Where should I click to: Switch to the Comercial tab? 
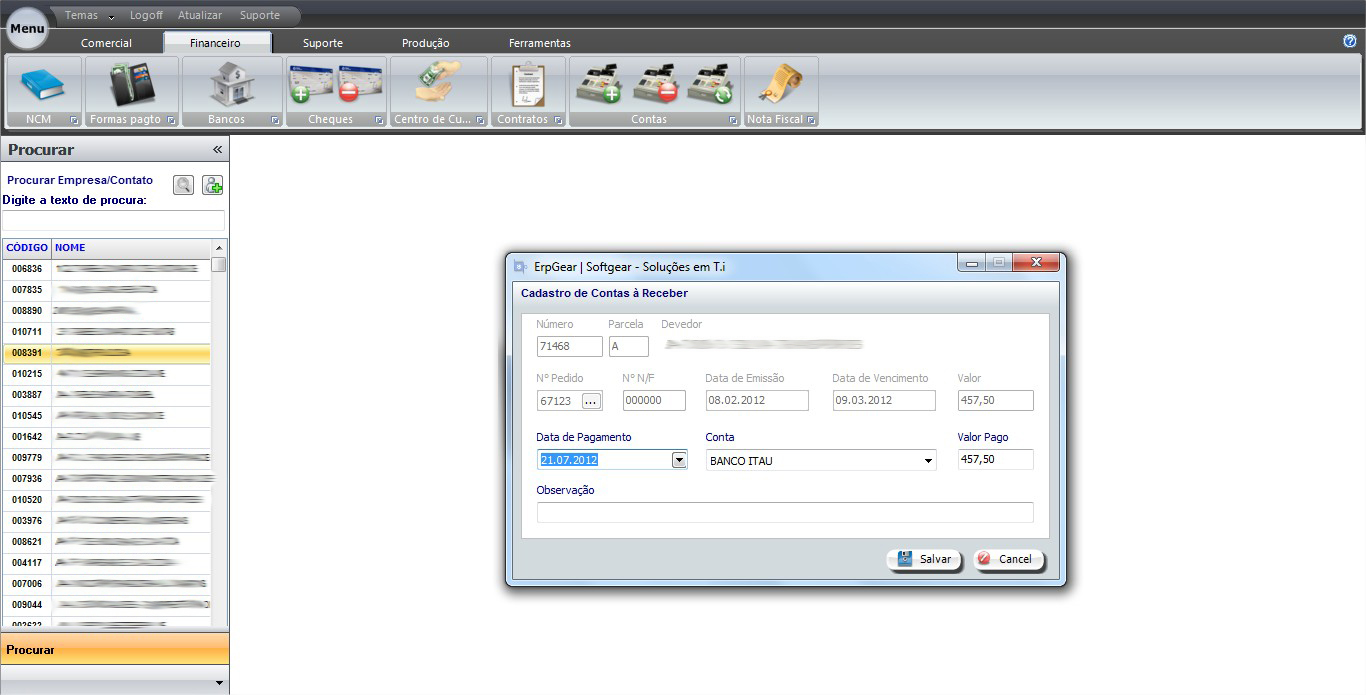(106, 43)
